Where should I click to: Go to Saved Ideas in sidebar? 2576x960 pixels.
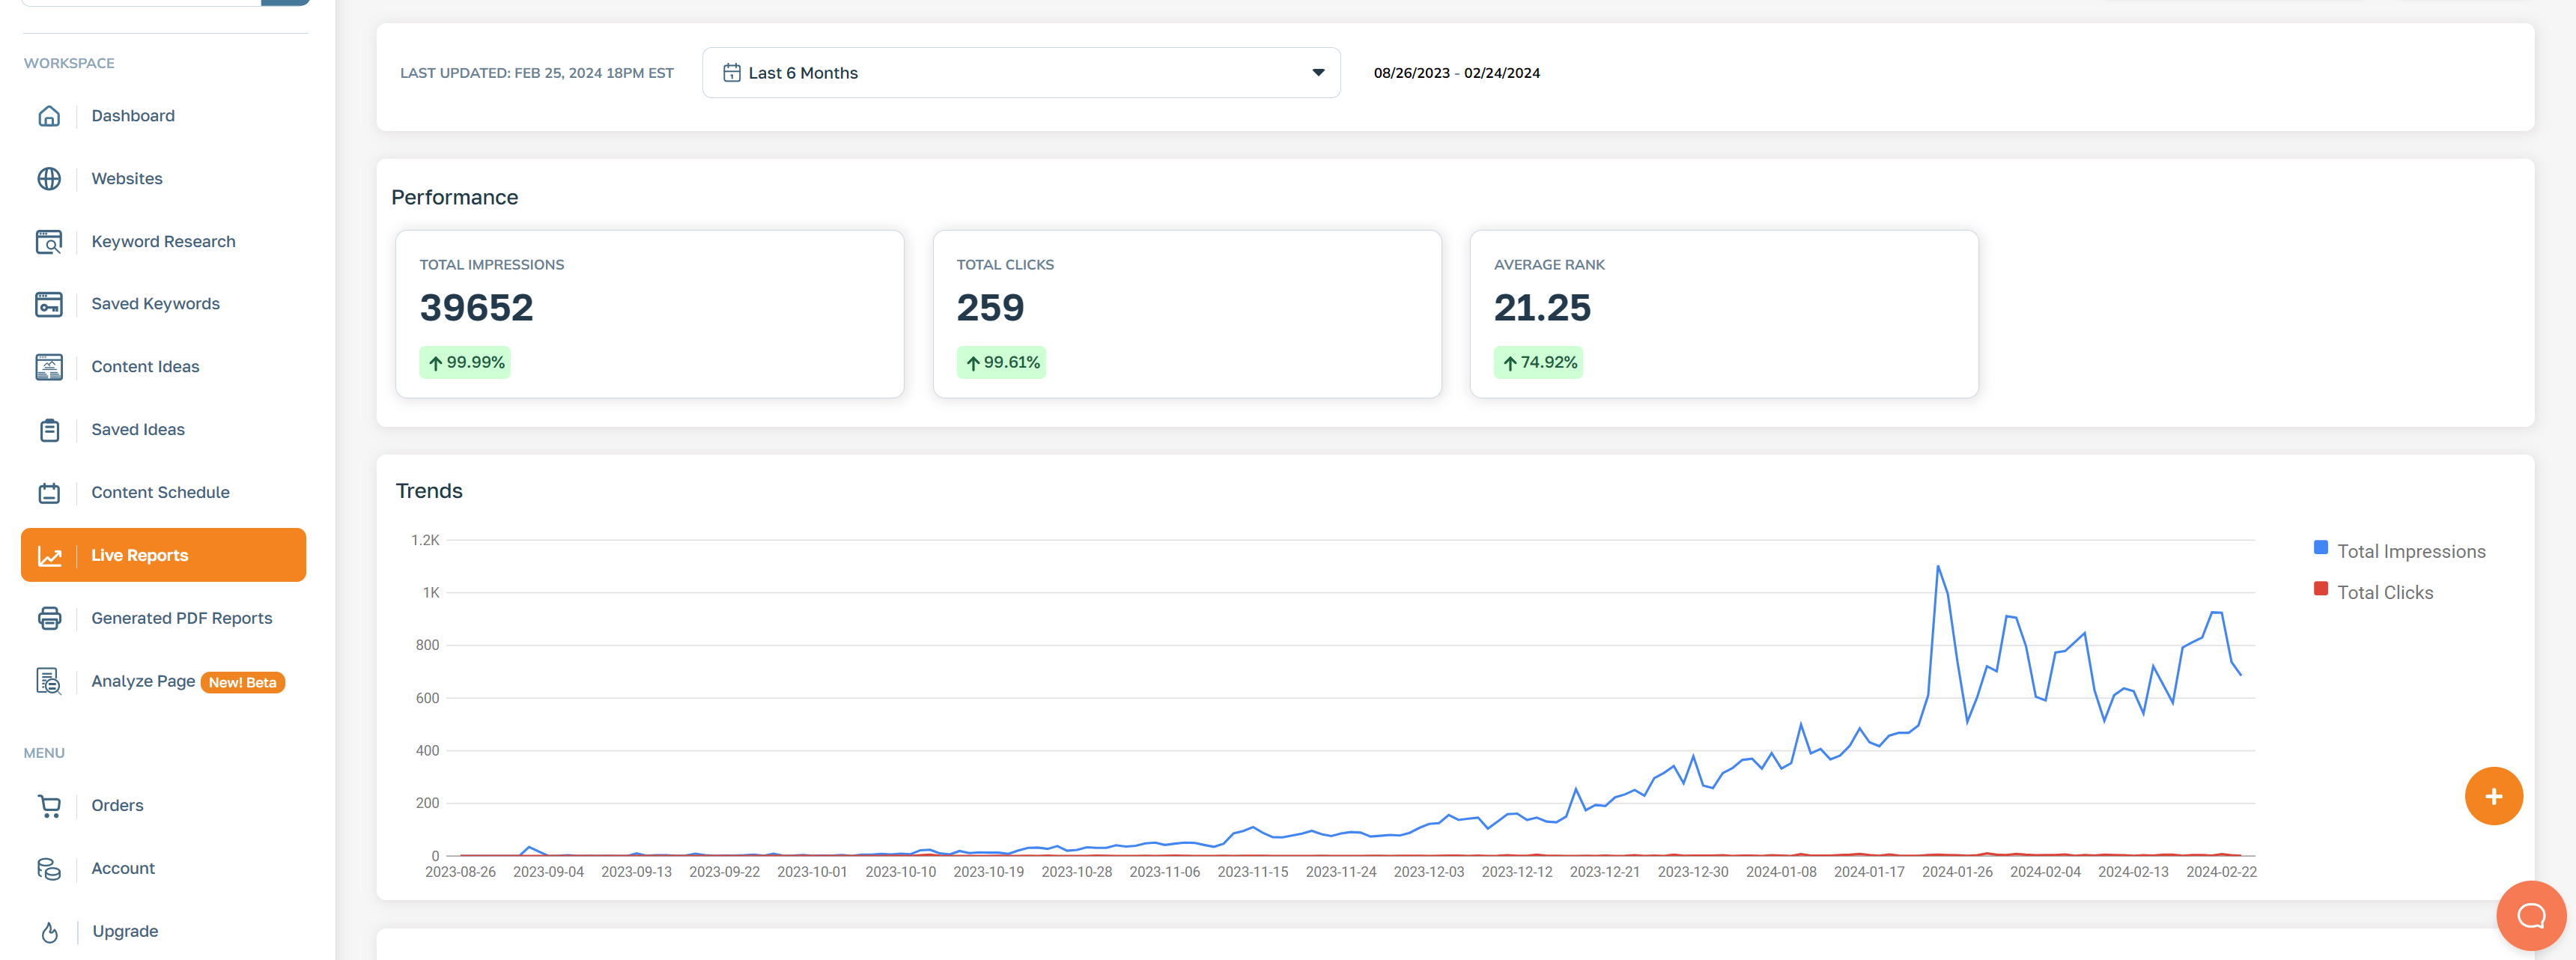[137, 430]
